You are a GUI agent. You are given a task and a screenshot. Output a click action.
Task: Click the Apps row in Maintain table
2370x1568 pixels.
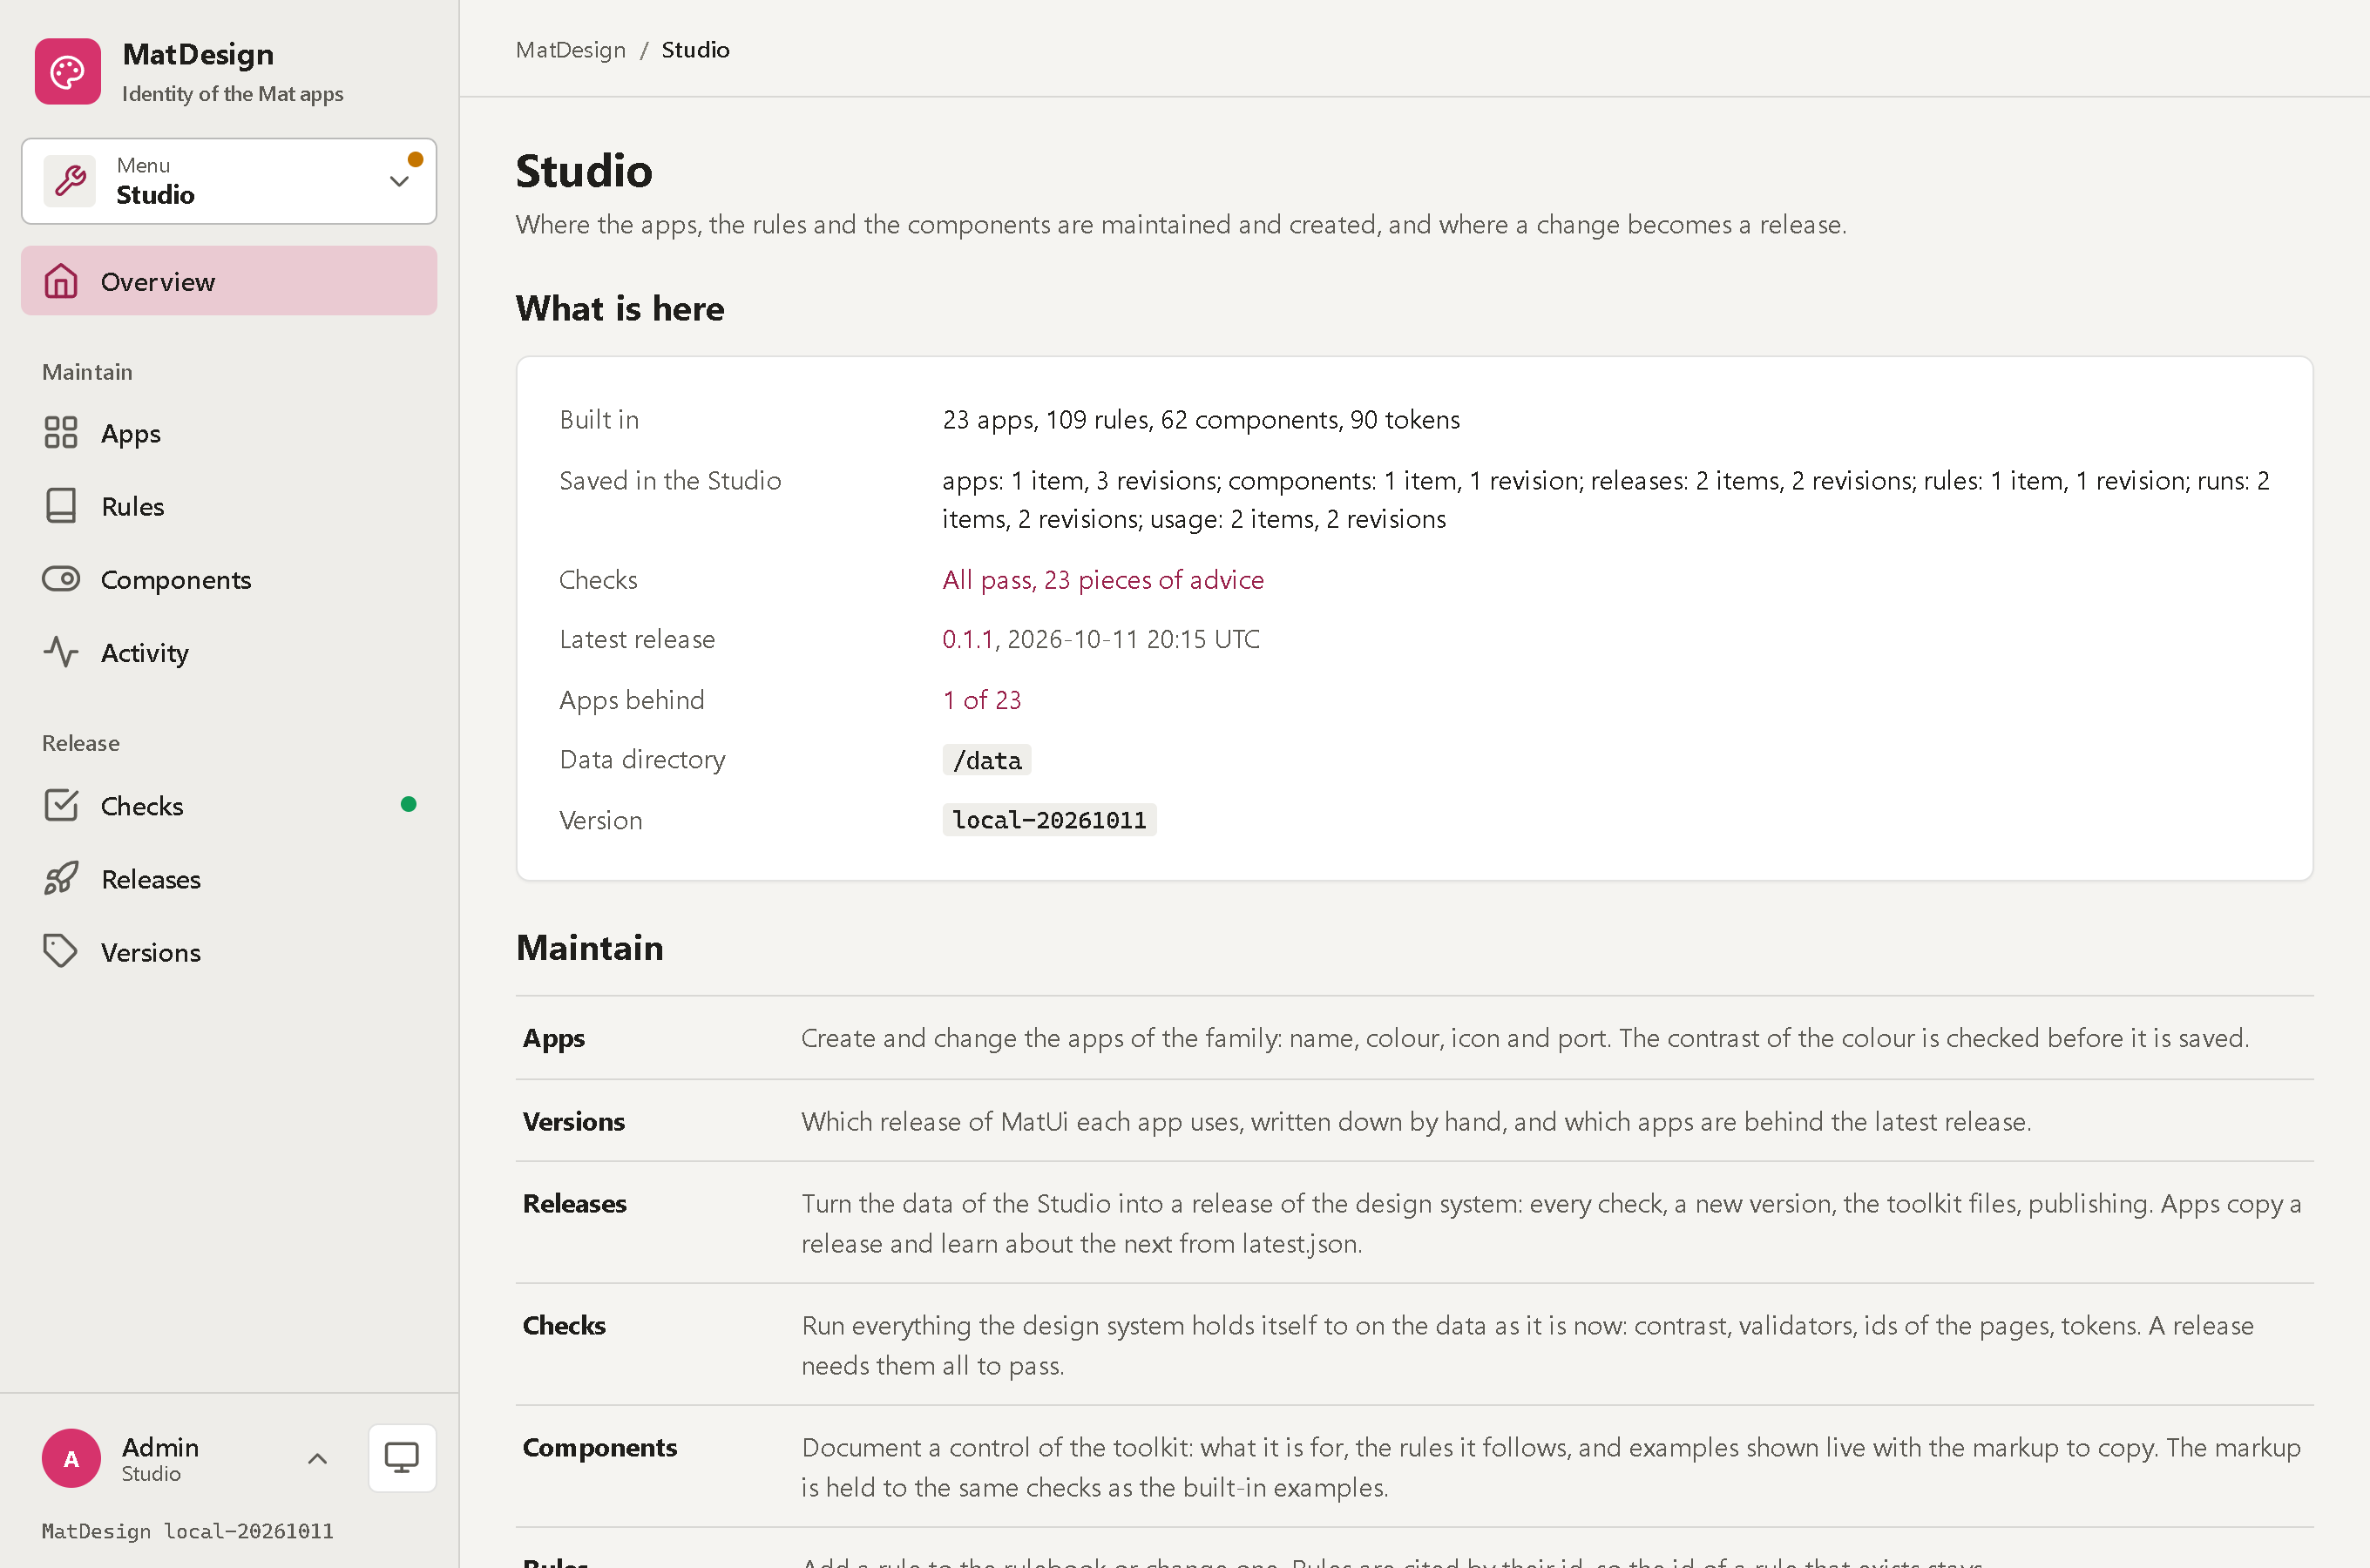pyautogui.click(x=1414, y=1038)
